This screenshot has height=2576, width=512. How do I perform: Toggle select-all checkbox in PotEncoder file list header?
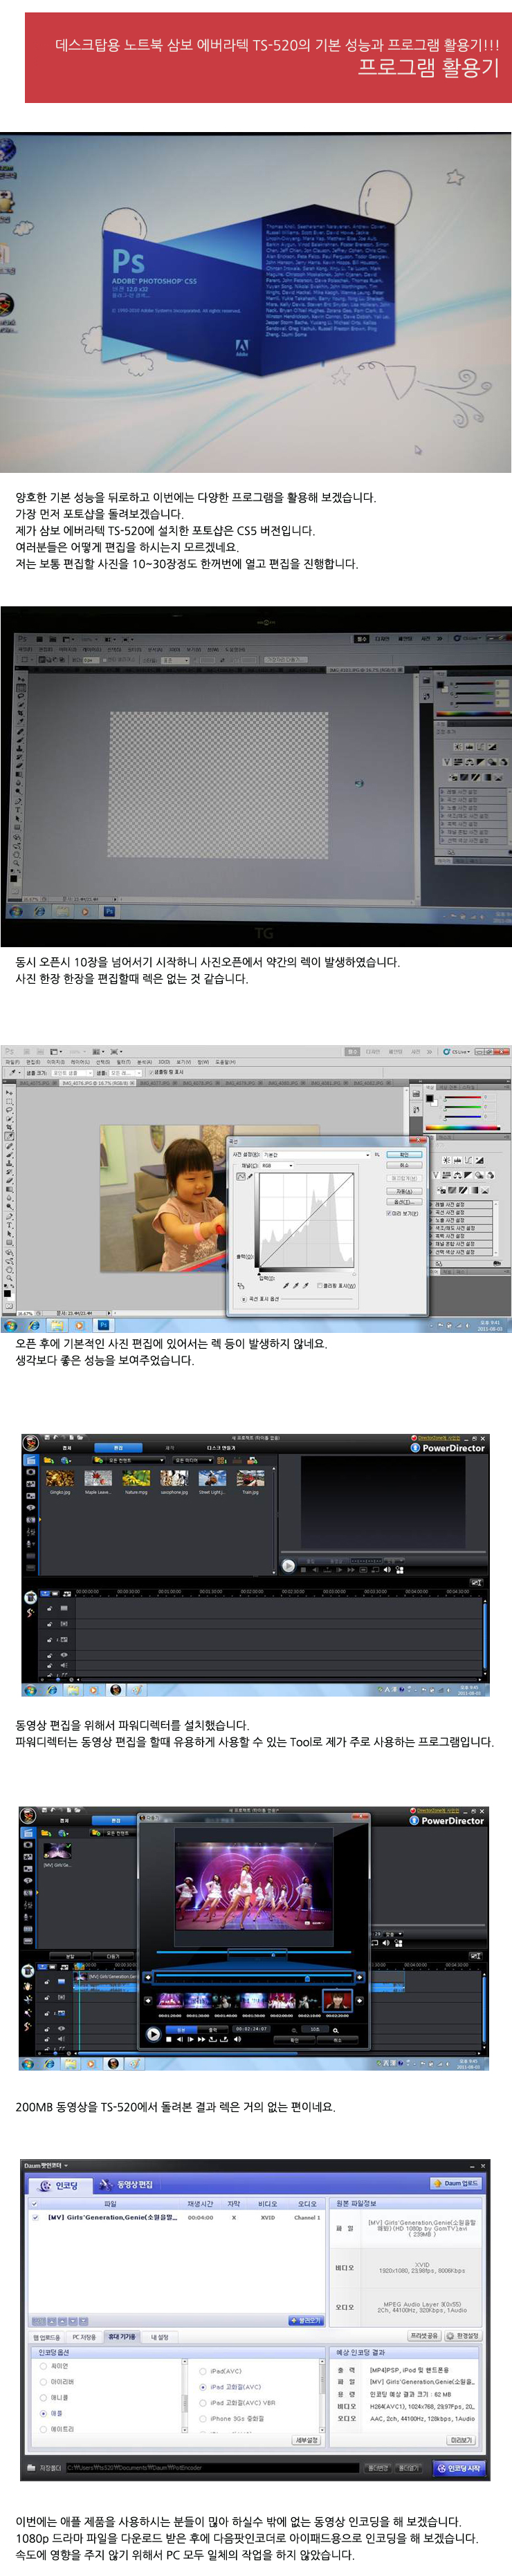tap(35, 2203)
